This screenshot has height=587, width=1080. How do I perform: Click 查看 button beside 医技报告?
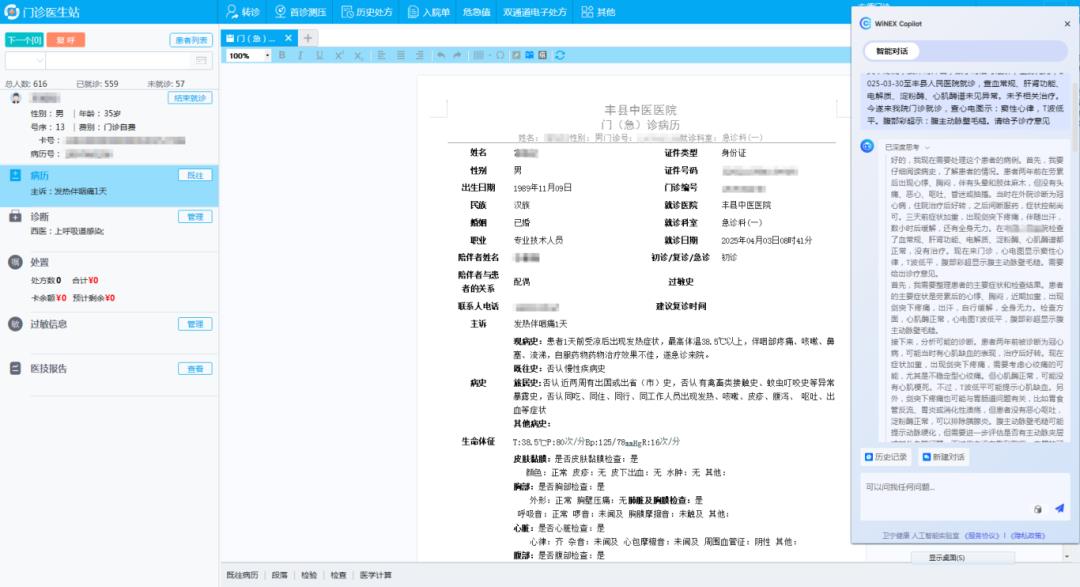[x=195, y=369]
